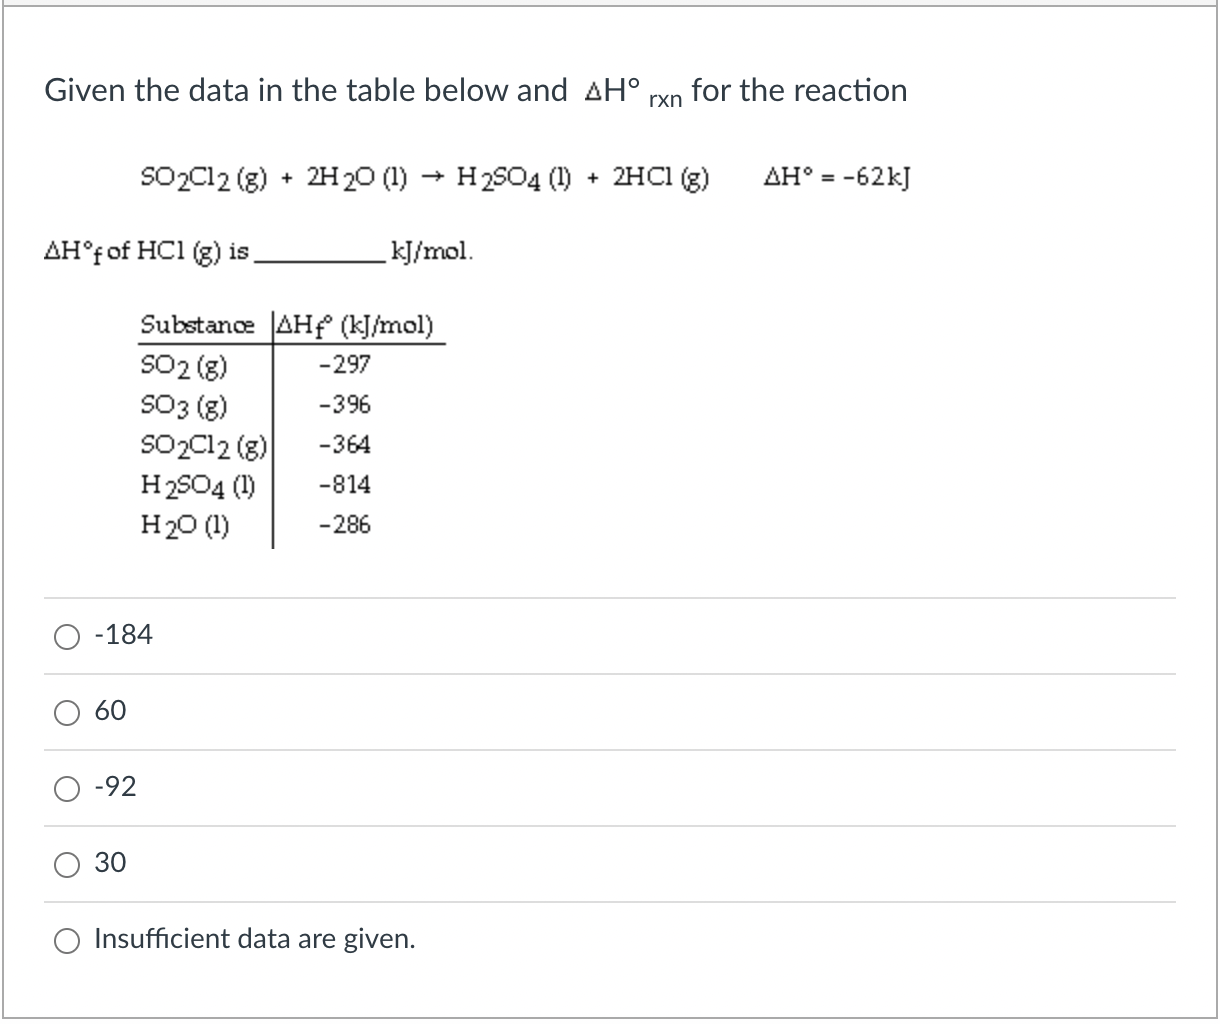Viewport: 1220px width, 1024px height.
Task: Select the -92 answer radio button
Action: point(67,788)
